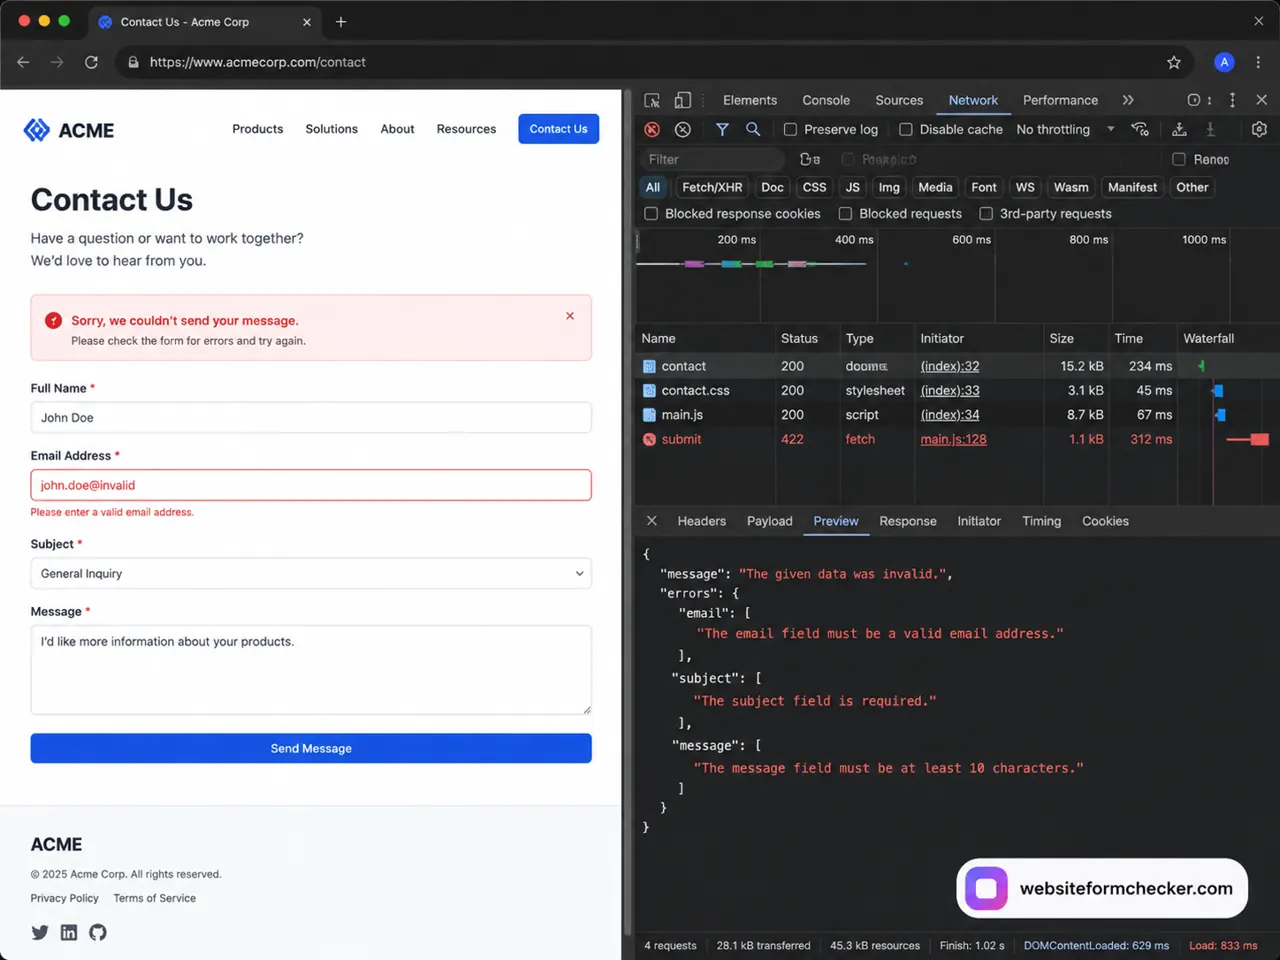The height and width of the screenshot is (960, 1280).
Task: Reload the browser page
Action: click(x=91, y=62)
